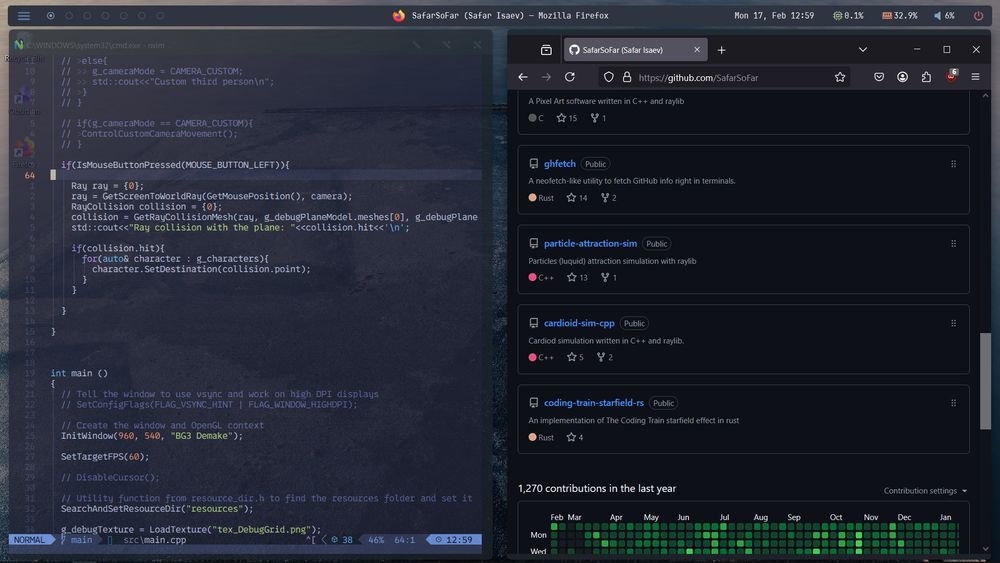Click the CPU usage 0.1% indicator
1000x563 pixels.
[848, 15]
